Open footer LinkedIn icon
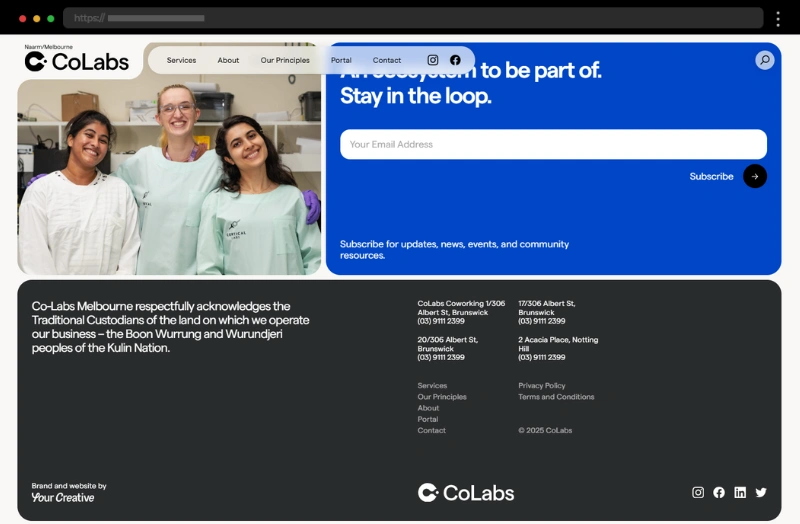This screenshot has height=524, width=800. (740, 492)
